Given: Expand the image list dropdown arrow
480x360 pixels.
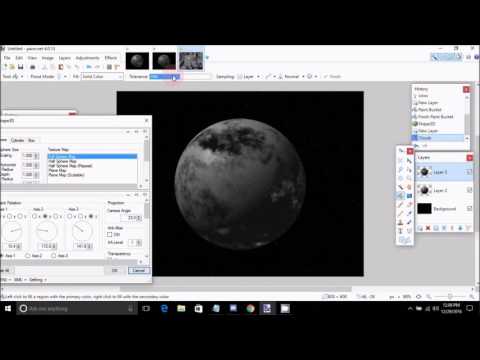Looking at the screenshot, I should 207,58.
